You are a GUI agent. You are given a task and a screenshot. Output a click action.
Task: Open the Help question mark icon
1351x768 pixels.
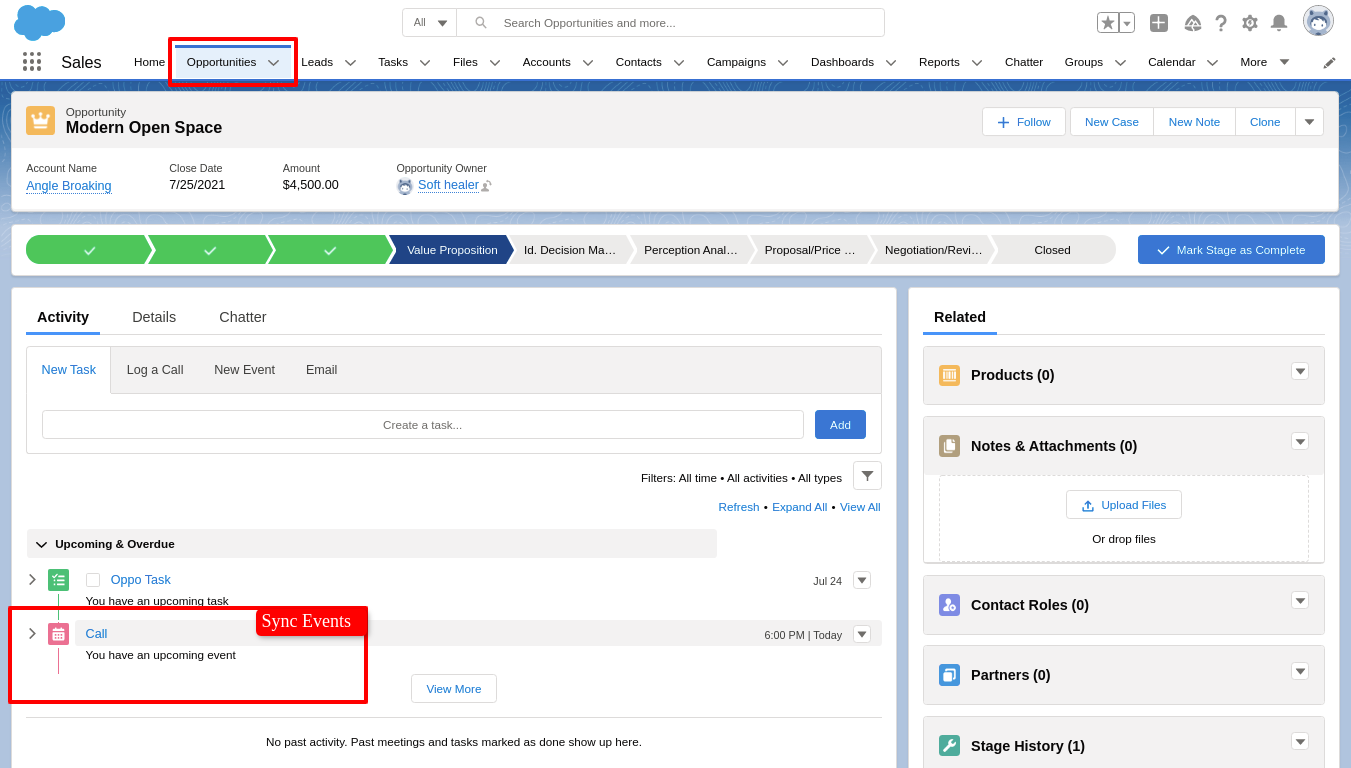click(x=1221, y=22)
